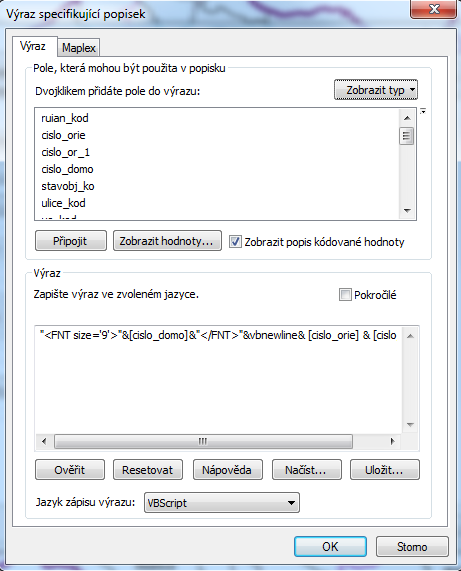Viewport: 461px width, 571px height.
Task: Click the Zobrazit hodnoty button
Action: (x=167, y=241)
